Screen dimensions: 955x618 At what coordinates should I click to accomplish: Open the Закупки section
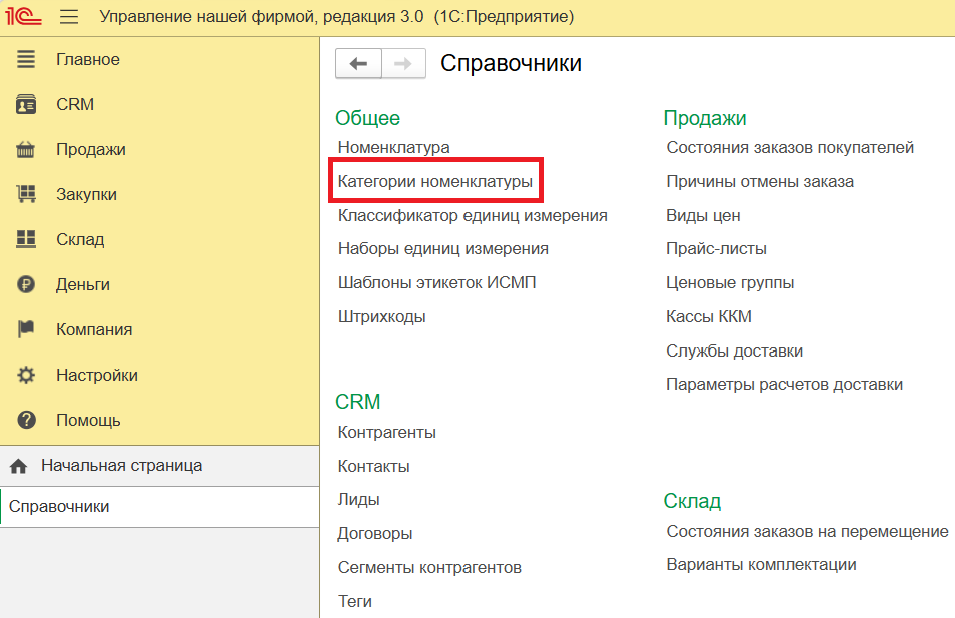click(x=86, y=194)
